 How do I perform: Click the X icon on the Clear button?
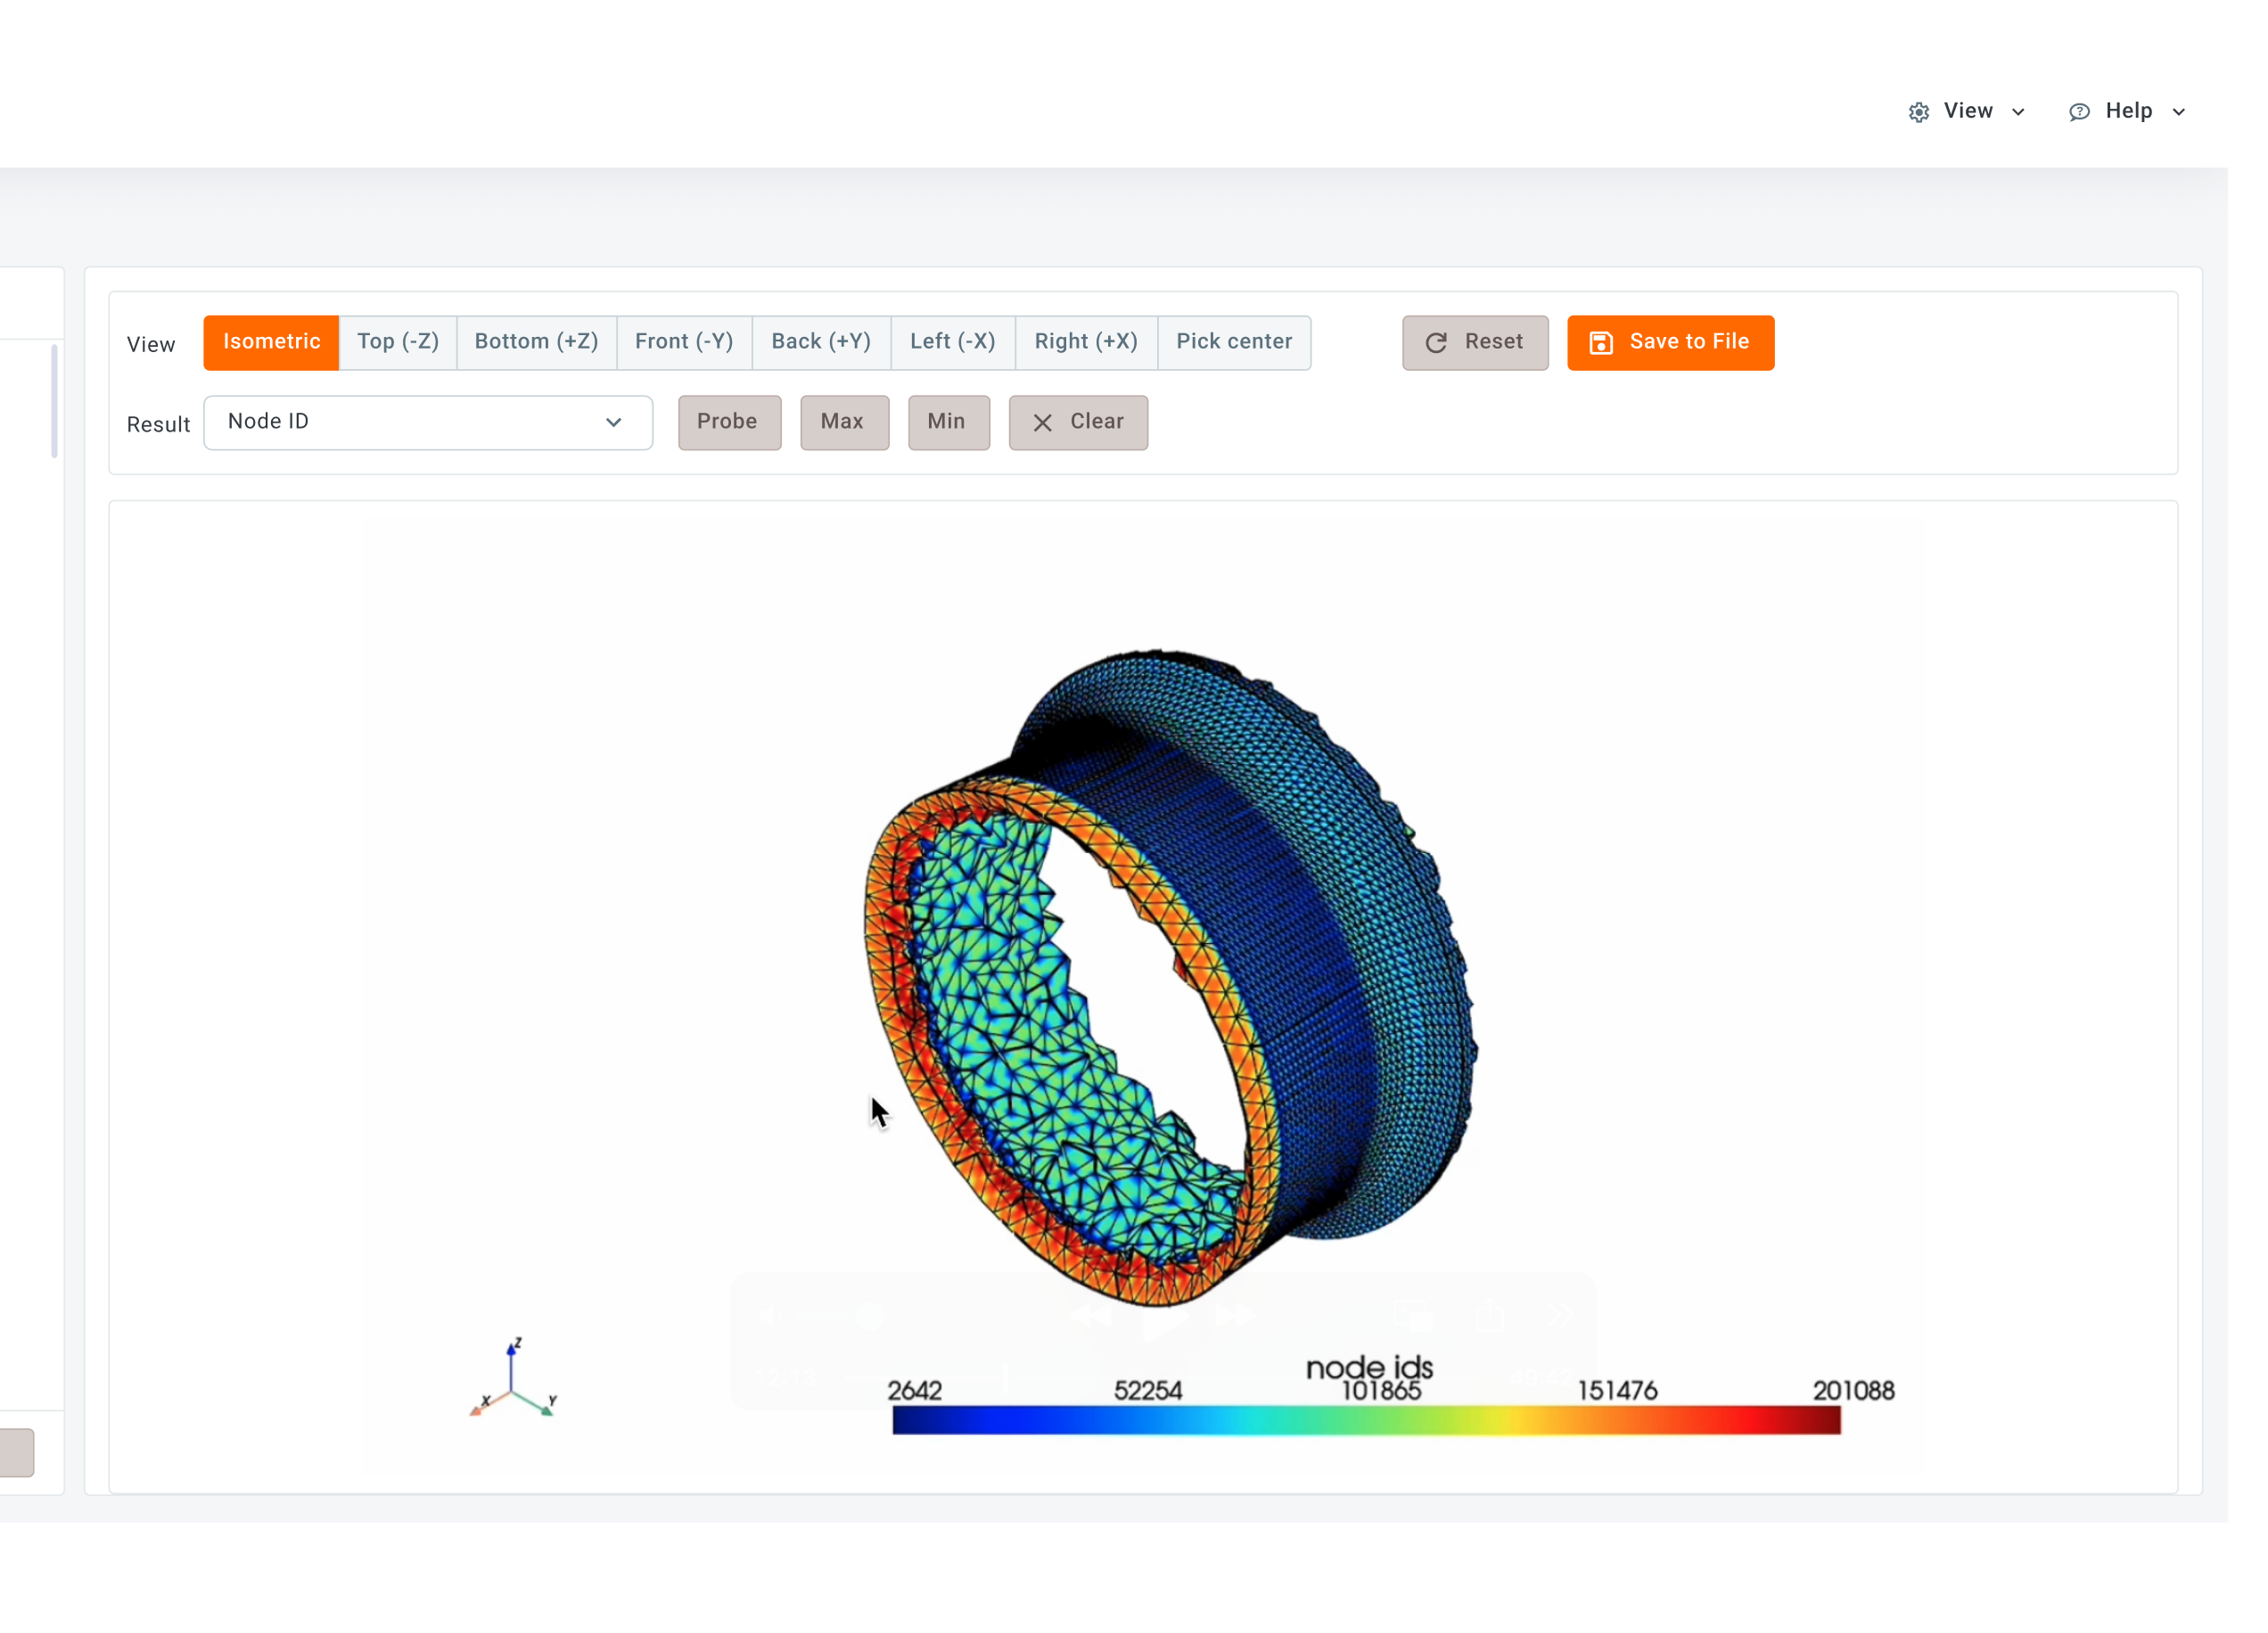click(x=1042, y=423)
